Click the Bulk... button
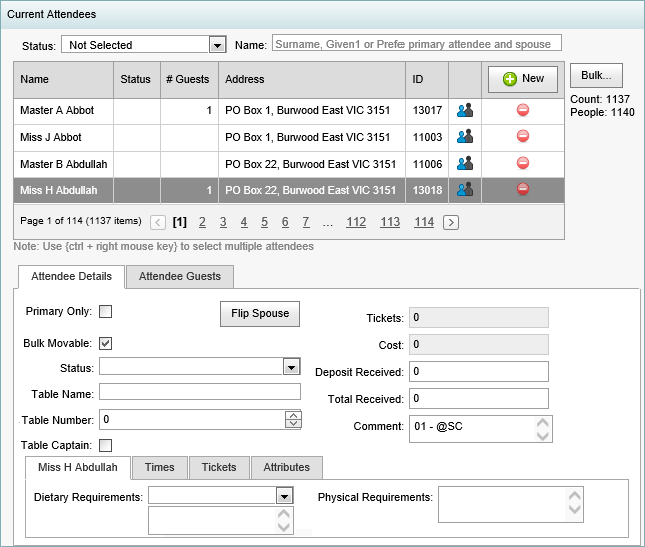 (x=596, y=76)
